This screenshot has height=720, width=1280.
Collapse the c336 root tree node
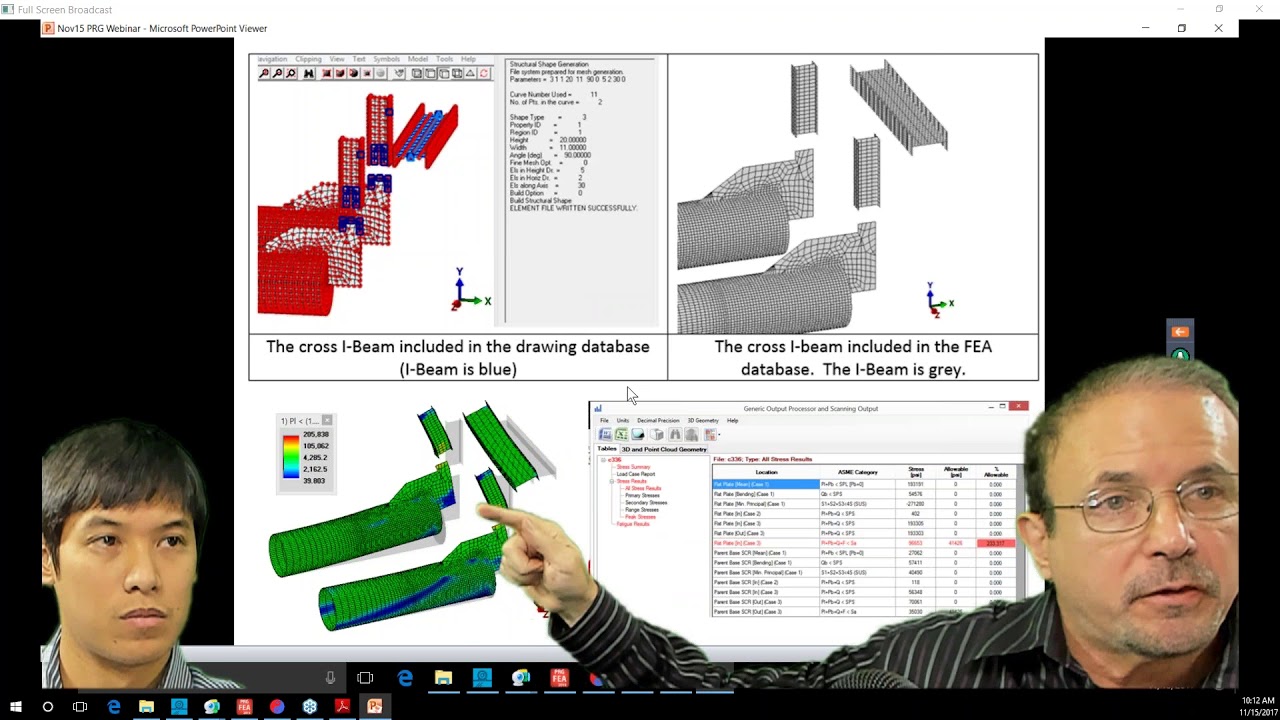click(x=603, y=460)
